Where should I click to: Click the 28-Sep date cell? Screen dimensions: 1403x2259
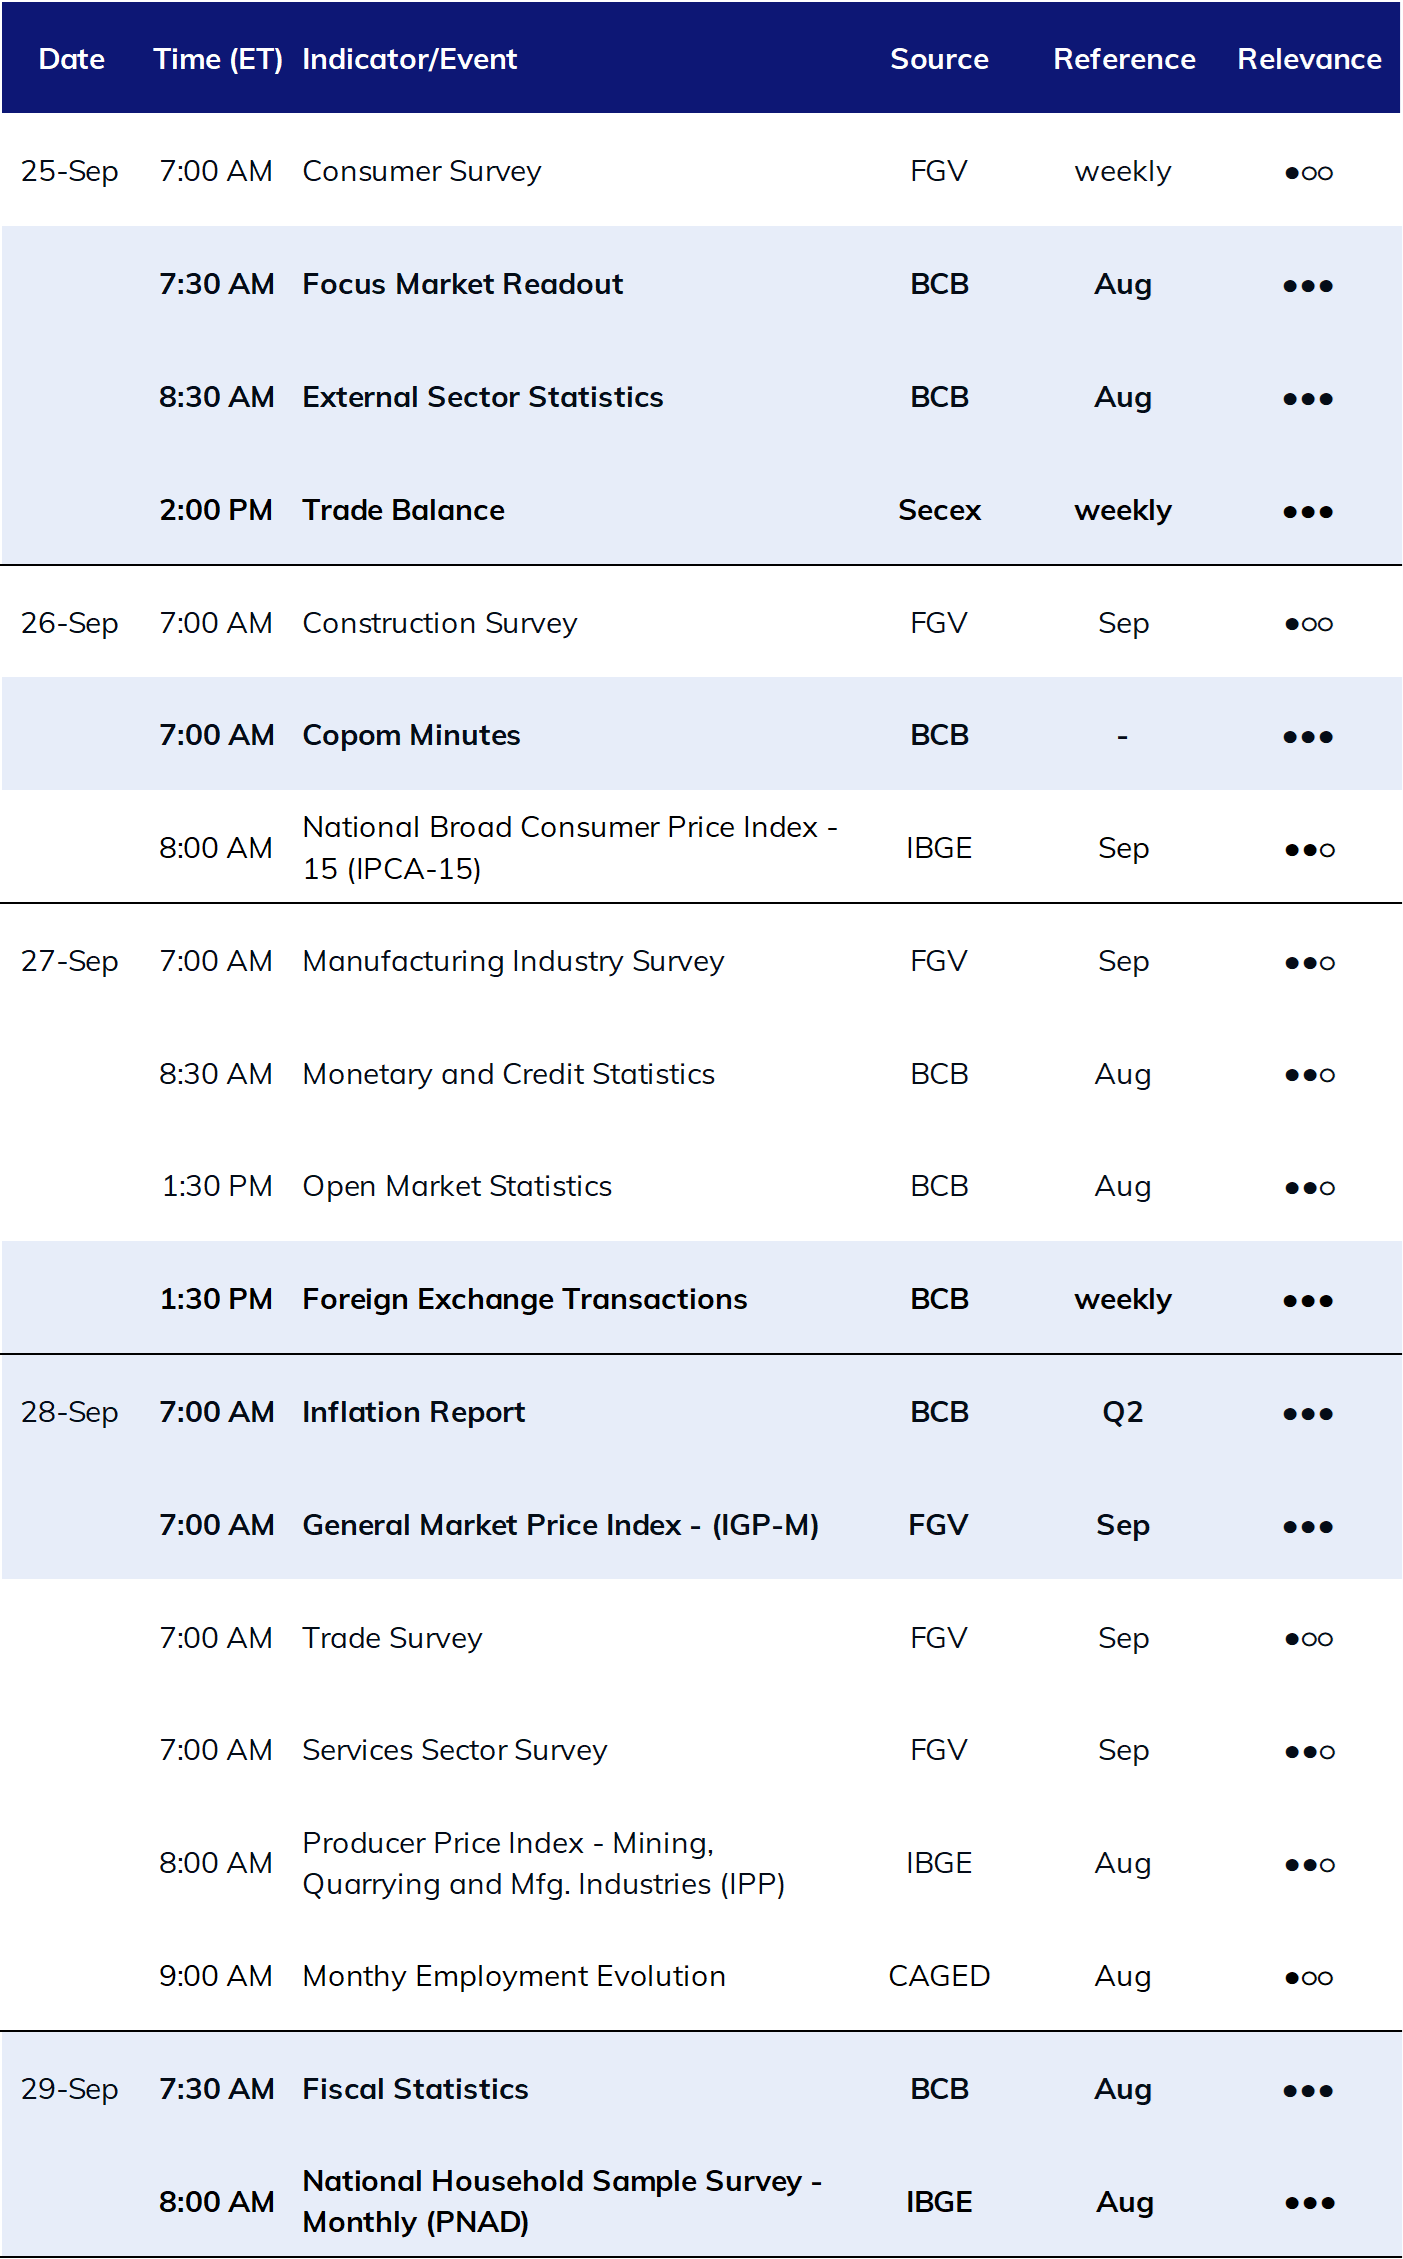point(70,1412)
